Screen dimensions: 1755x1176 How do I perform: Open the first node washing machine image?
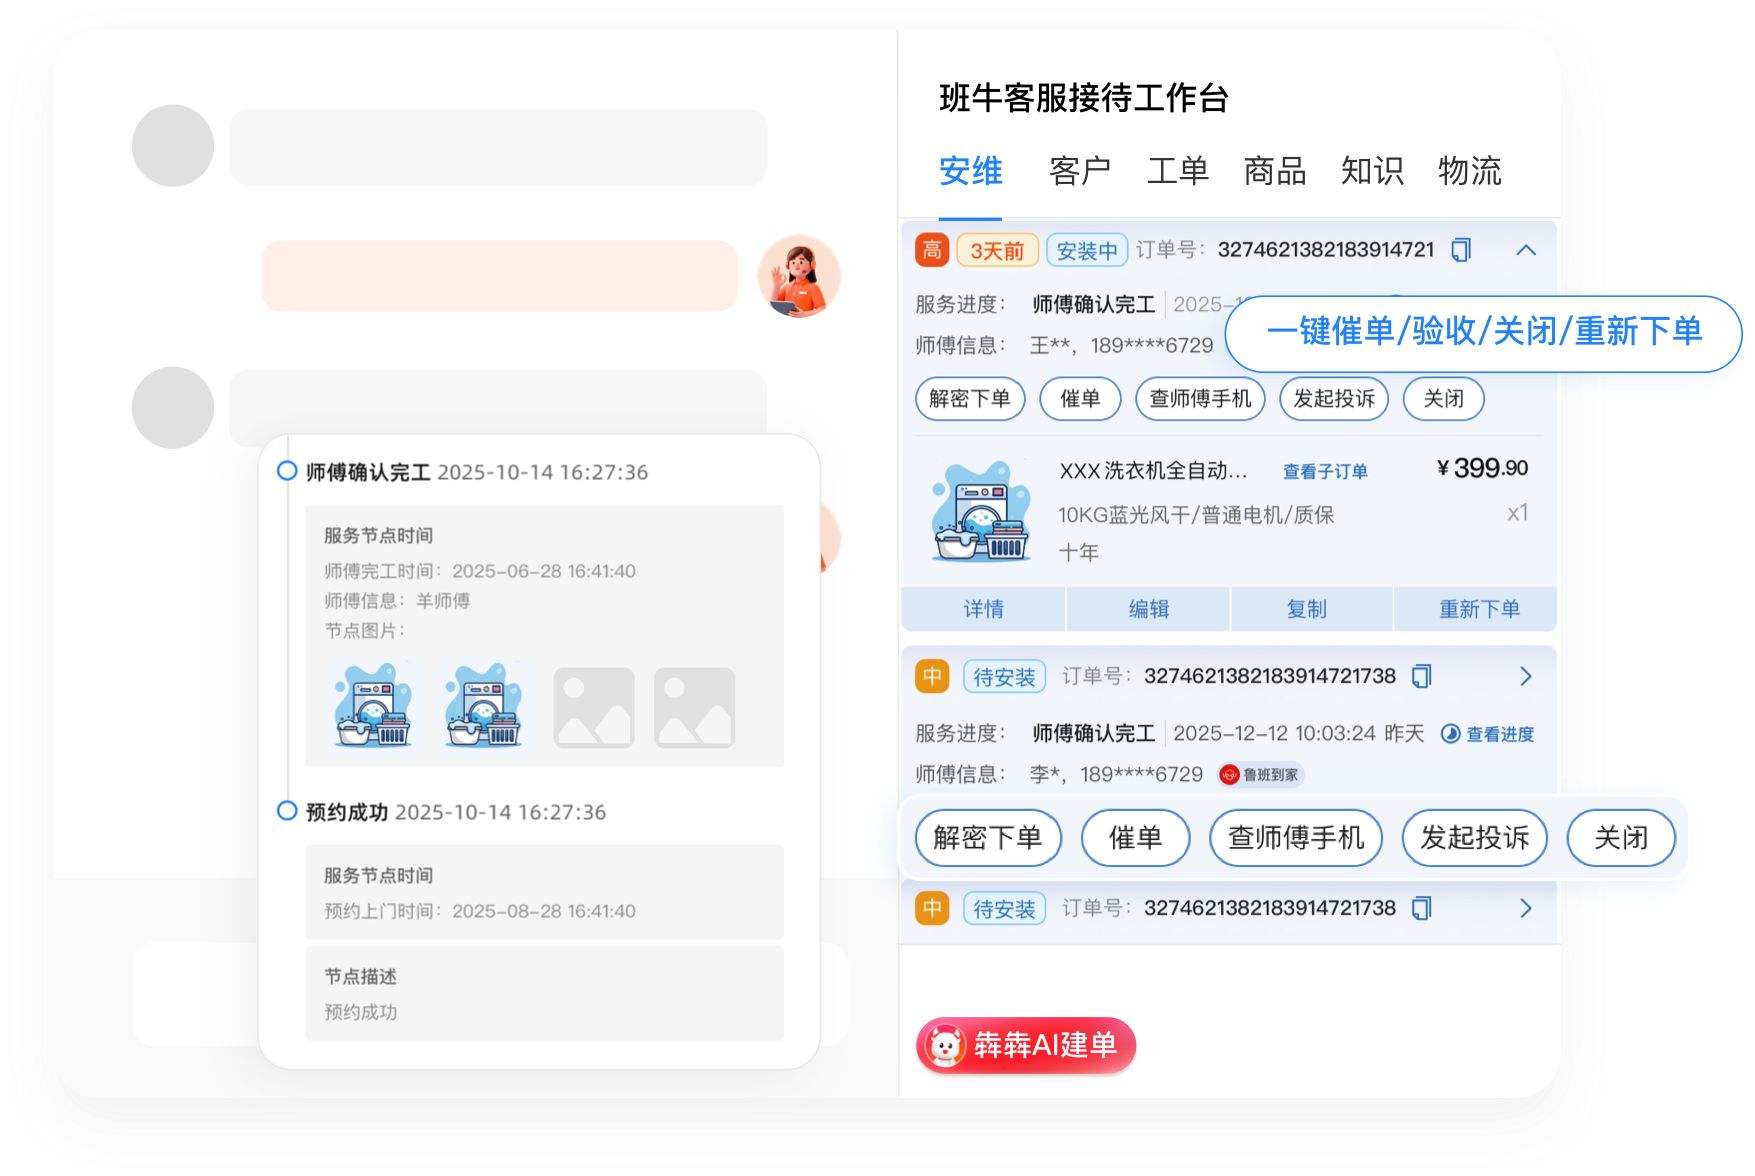point(374,706)
